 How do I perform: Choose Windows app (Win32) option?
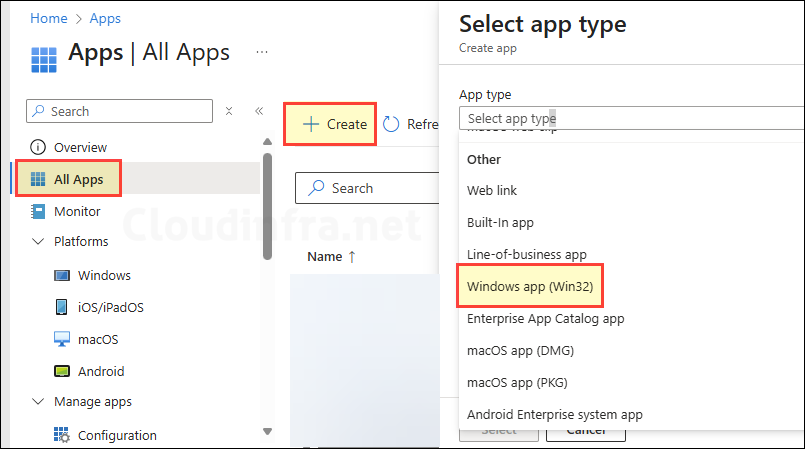(536, 286)
